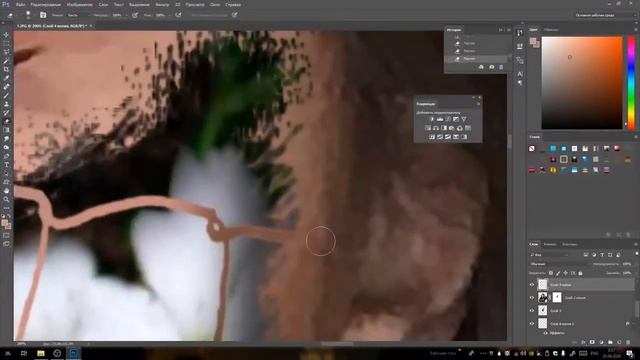Screen dimensions: 640x360
Task: Toggle Эффекты visibility eye
Action: click(x=545, y=333)
